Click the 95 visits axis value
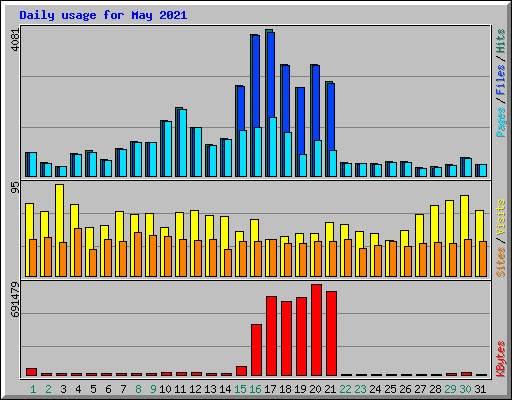Viewport: 512px width, 400px height. 15,188
